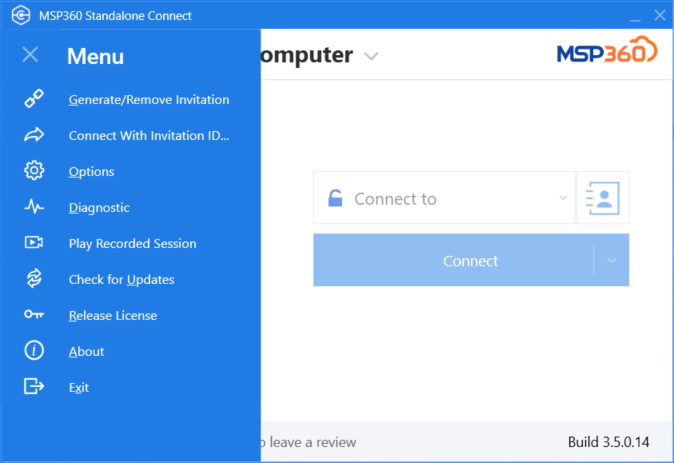Choose Exit in the menu
The image size is (674, 463).
pyautogui.click(x=79, y=387)
